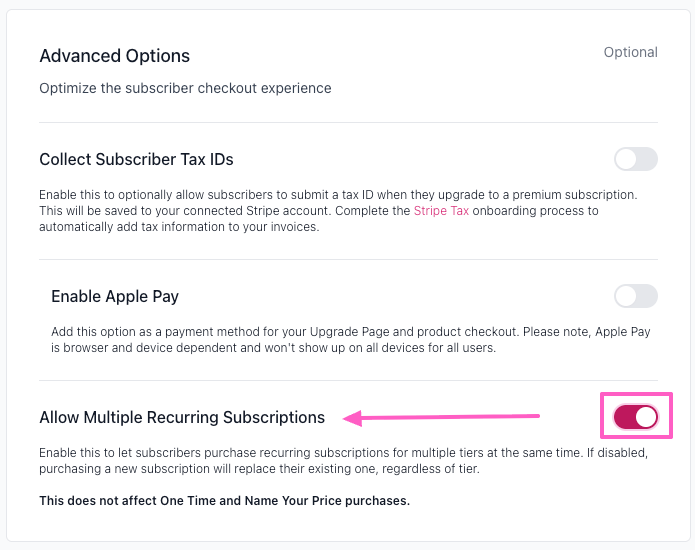Enable the Collect Subscriber Tax IDs toggle
The height and width of the screenshot is (550, 695).
[x=635, y=159]
